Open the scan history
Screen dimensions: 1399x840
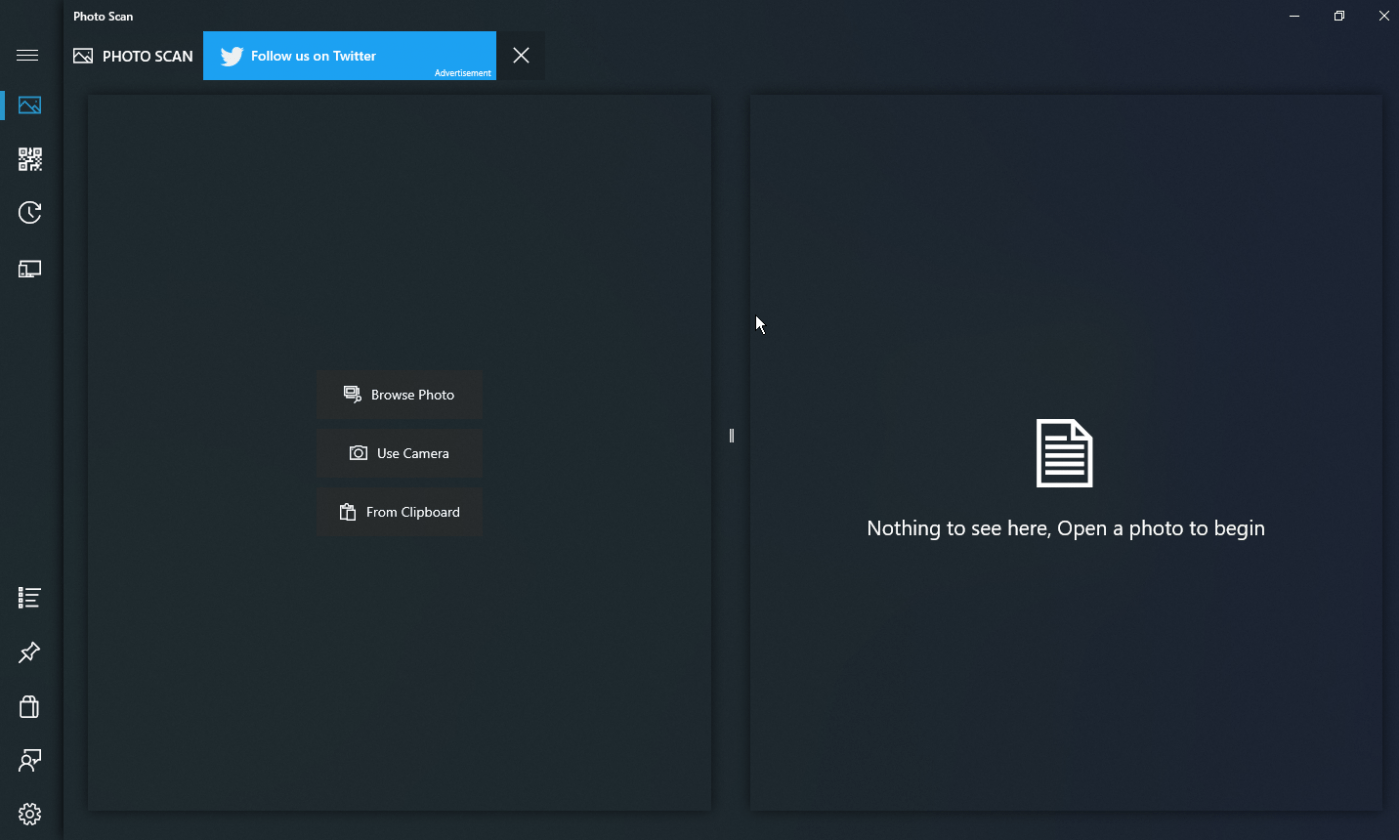click(x=29, y=212)
